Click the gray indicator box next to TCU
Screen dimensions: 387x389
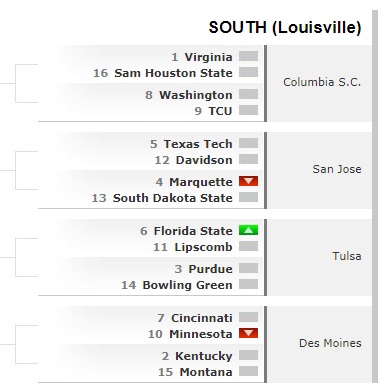pos(248,110)
